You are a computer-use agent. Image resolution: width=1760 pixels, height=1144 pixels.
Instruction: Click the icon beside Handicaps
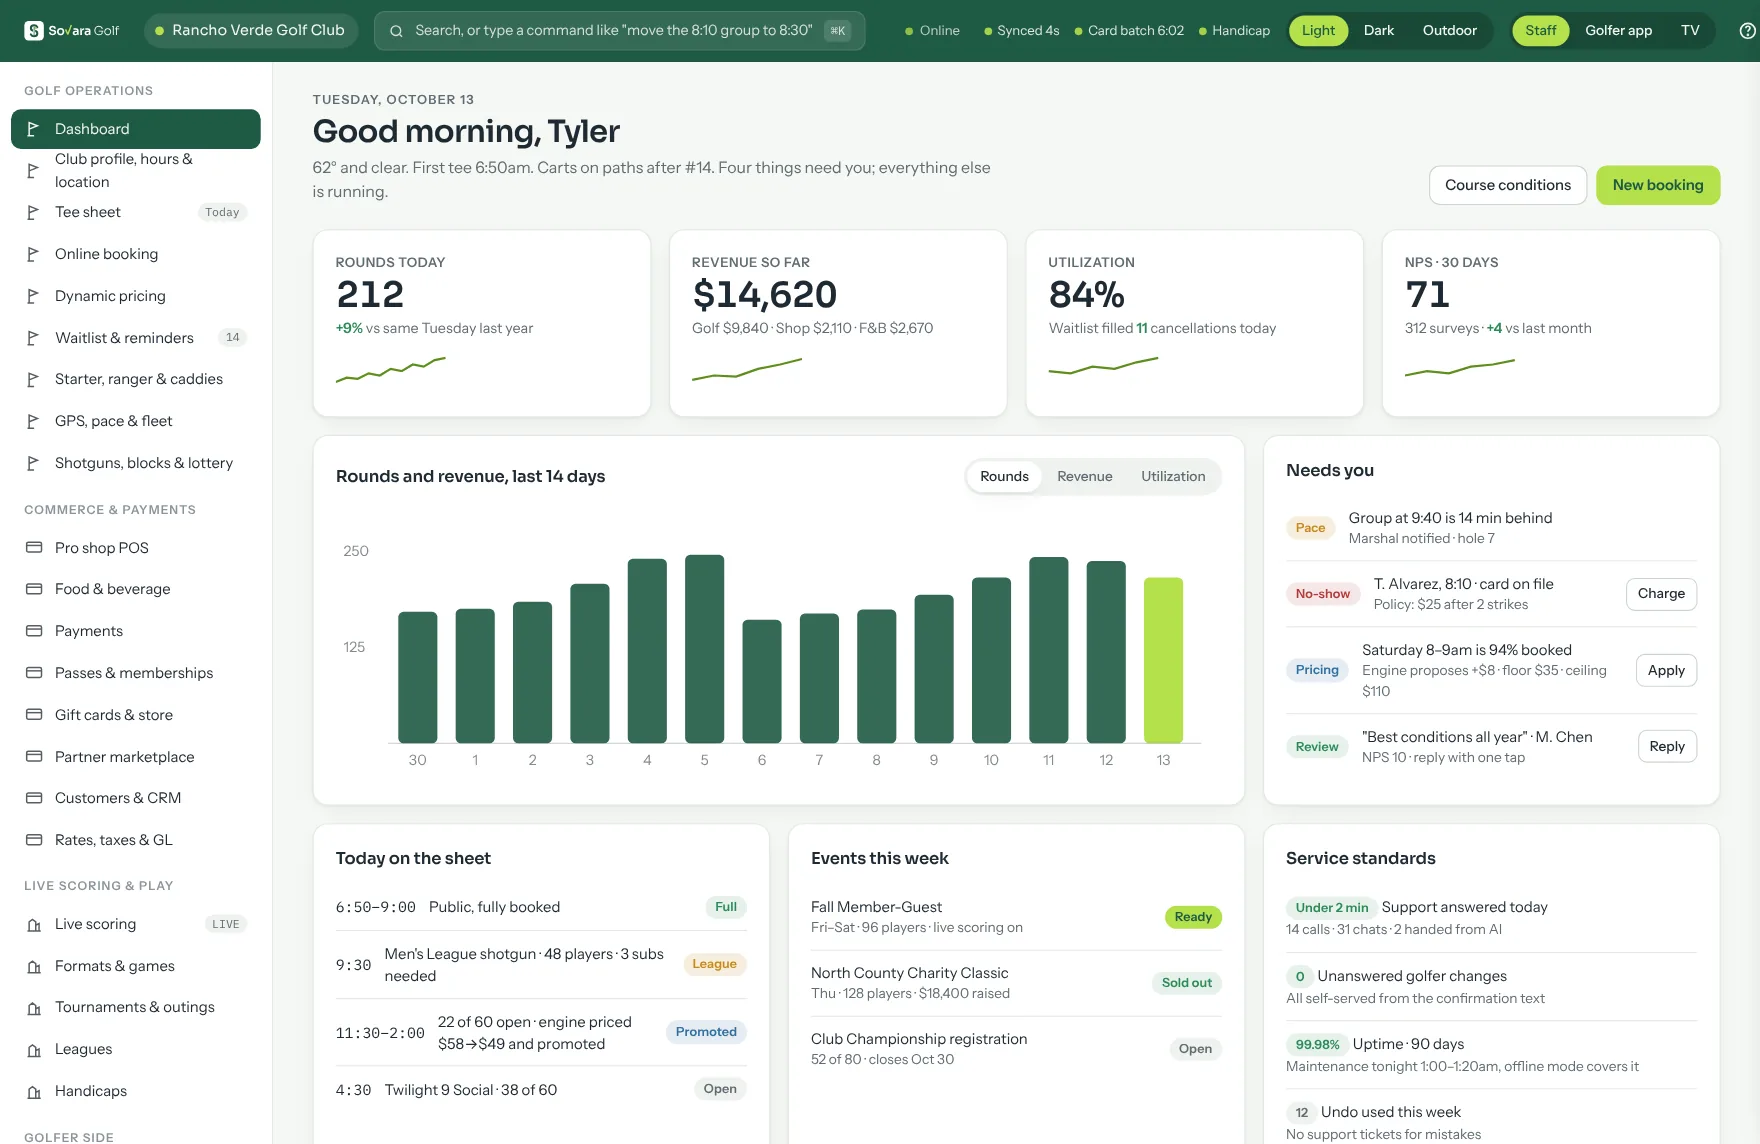pos(34,1092)
